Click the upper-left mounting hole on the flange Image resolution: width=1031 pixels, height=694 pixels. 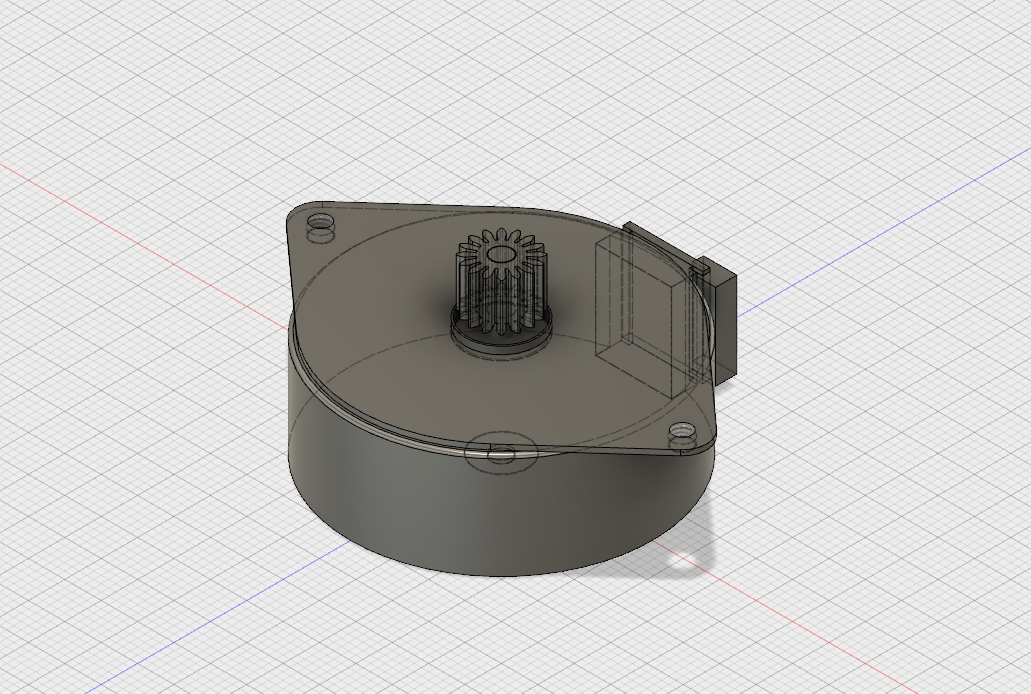(x=321, y=222)
